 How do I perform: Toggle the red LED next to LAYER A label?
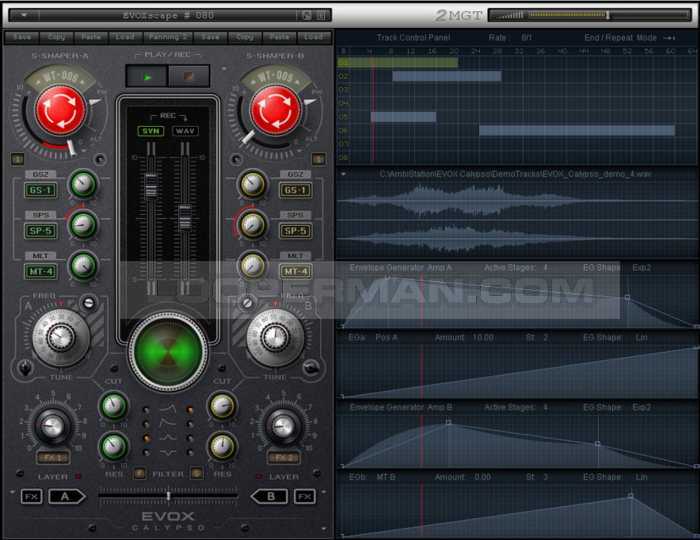pos(78,477)
